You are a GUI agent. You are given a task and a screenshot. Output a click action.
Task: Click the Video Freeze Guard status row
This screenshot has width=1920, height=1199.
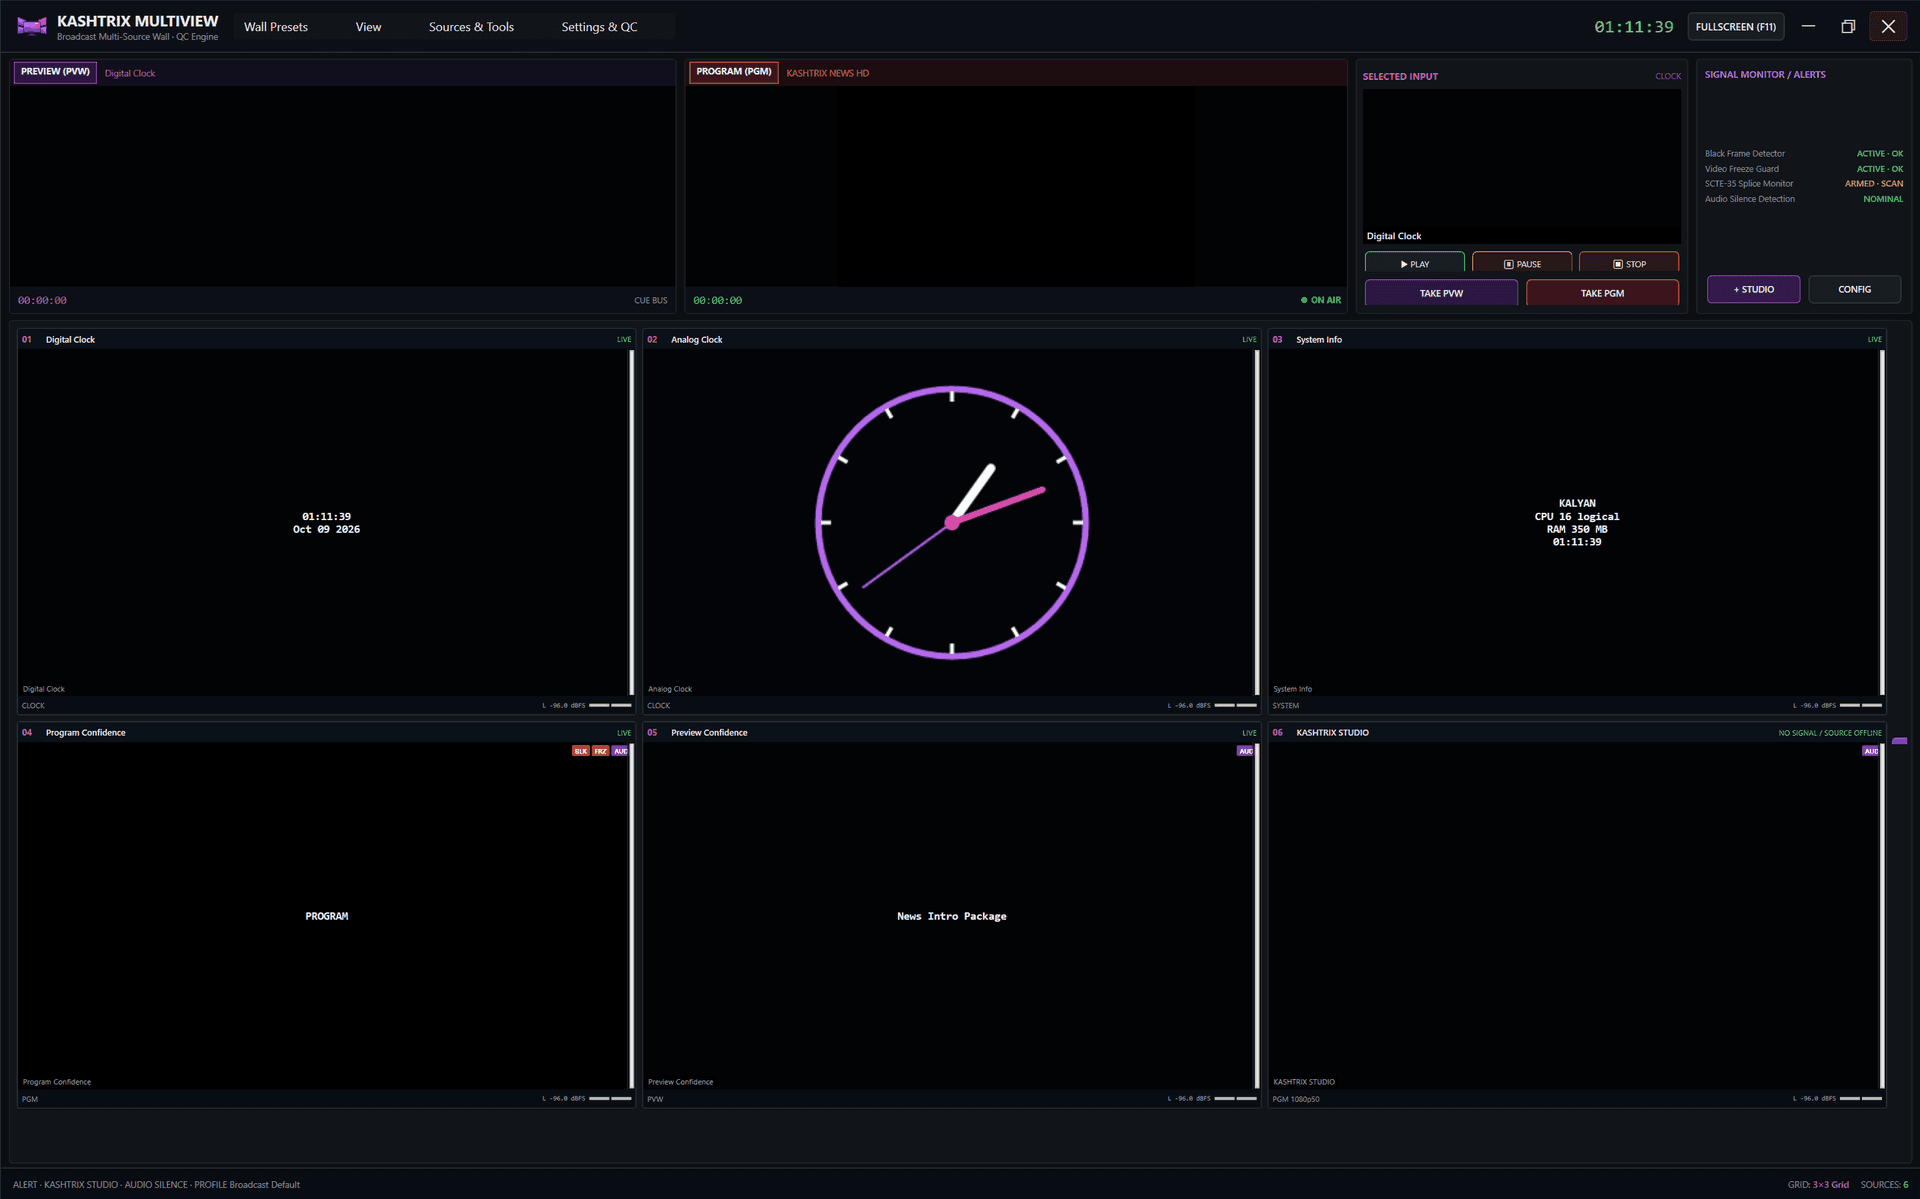coord(1803,169)
